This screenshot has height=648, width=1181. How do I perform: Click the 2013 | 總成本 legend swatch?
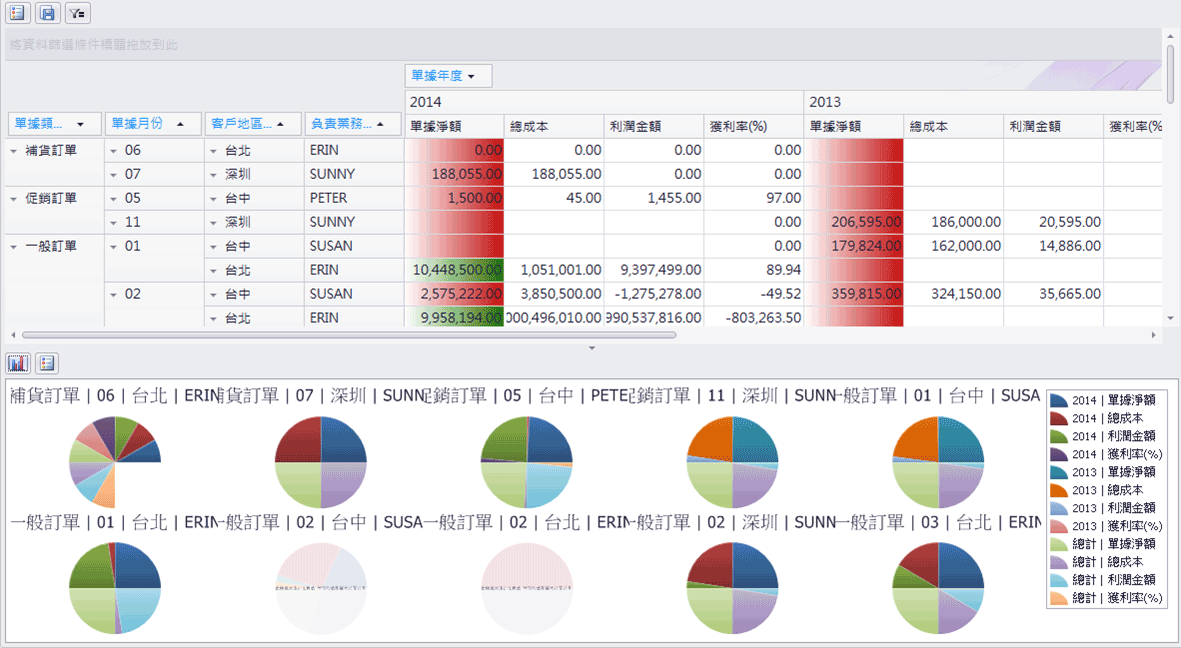[1059, 491]
